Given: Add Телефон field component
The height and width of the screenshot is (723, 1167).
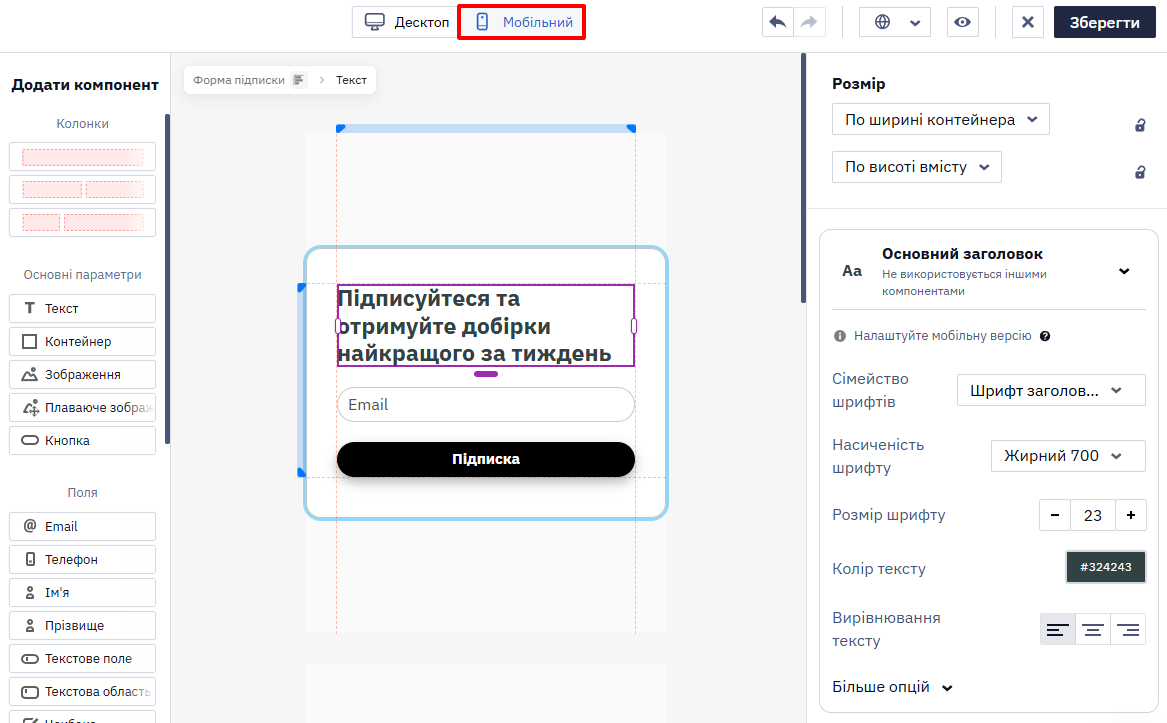Looking at the screenshot, I should [83, 559].
